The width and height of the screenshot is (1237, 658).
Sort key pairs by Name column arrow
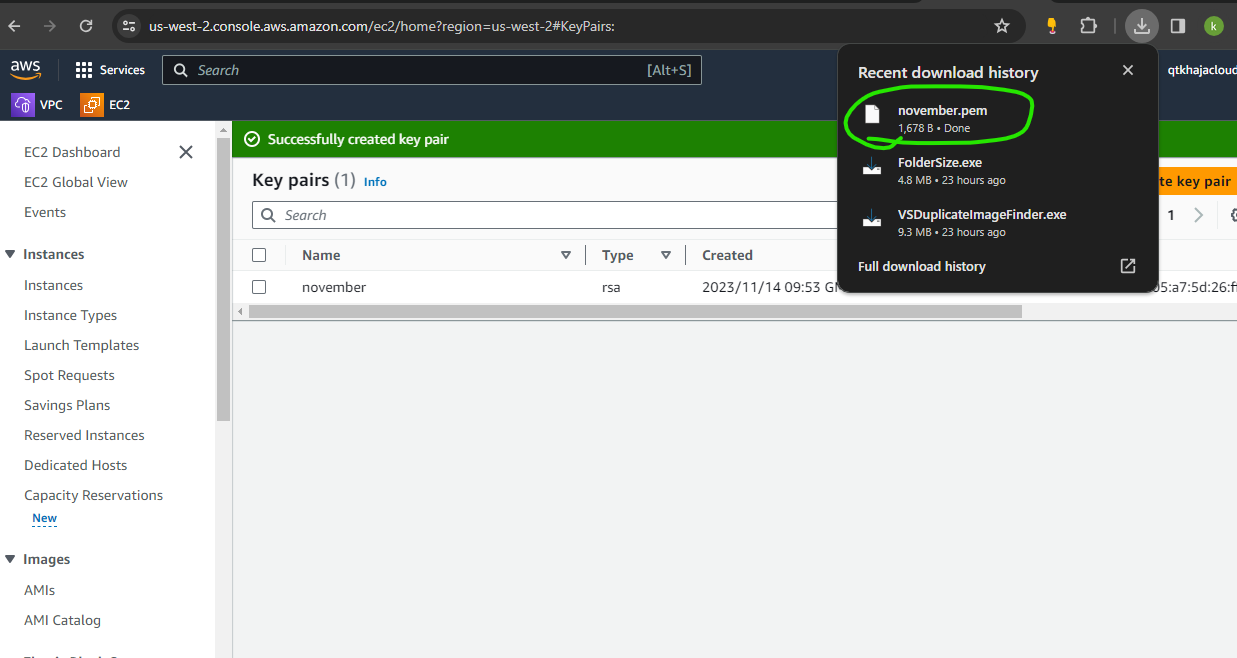(x=566, y=255)
